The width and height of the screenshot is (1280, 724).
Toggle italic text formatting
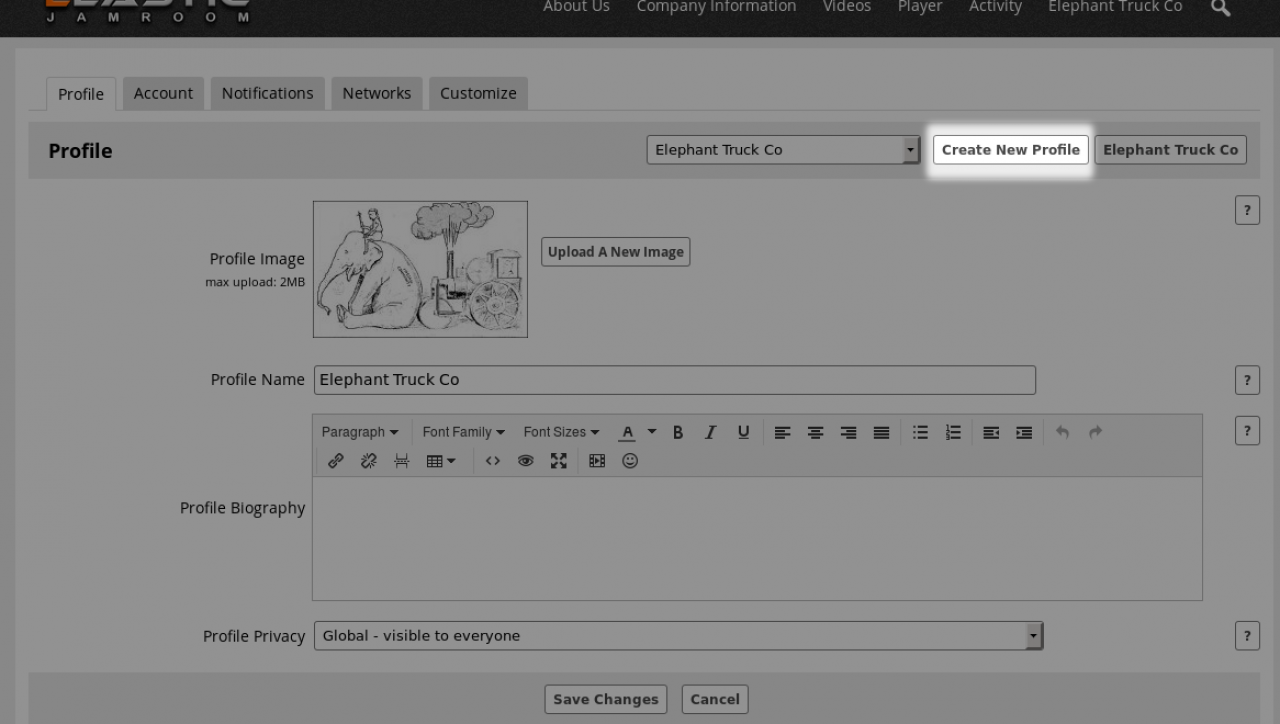click(710, 432)
